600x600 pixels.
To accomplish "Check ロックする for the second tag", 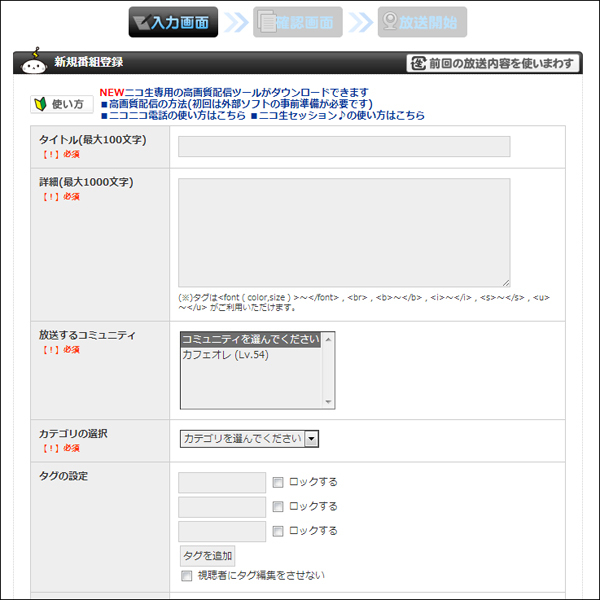I will [278, 507].
